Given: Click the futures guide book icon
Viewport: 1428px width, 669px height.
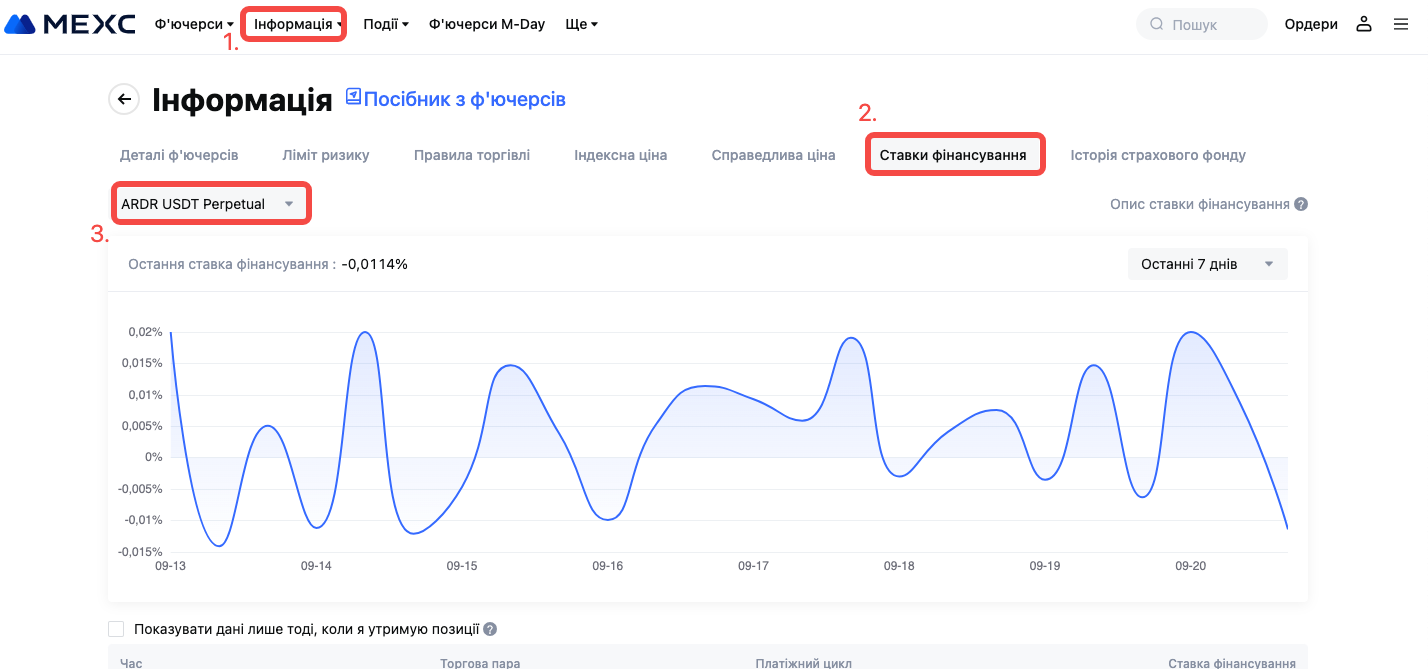Looking at the screenshot, I should click(353, 97).
